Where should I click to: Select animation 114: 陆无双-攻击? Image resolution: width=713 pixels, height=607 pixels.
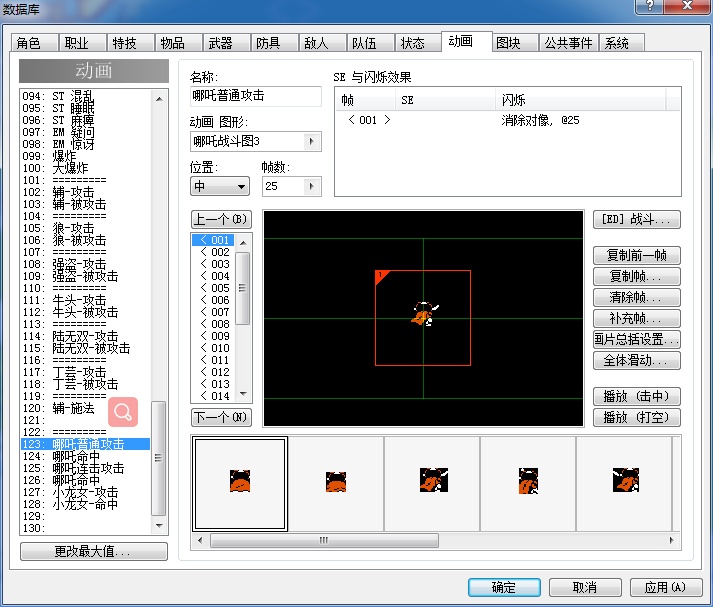[85, 336]
